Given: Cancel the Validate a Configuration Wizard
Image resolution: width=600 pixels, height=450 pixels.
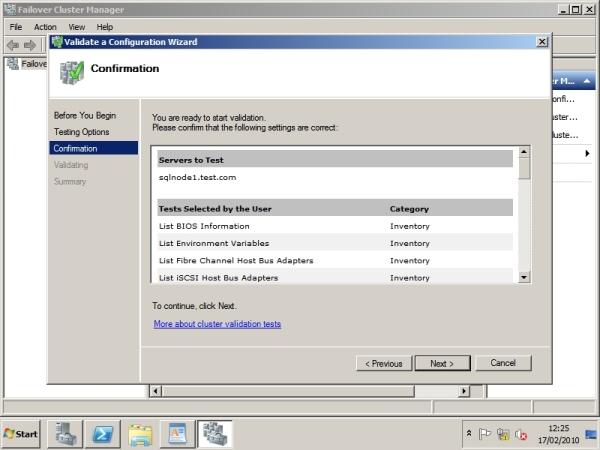Looking at the screenshot, I should coord(503,363).
